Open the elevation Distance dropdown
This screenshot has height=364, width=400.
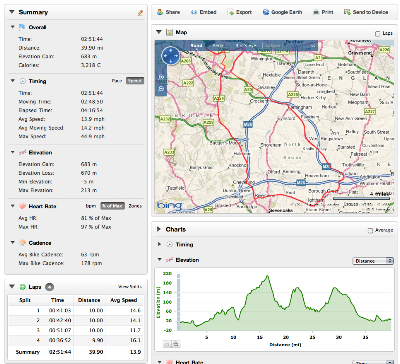click(373, 261)
